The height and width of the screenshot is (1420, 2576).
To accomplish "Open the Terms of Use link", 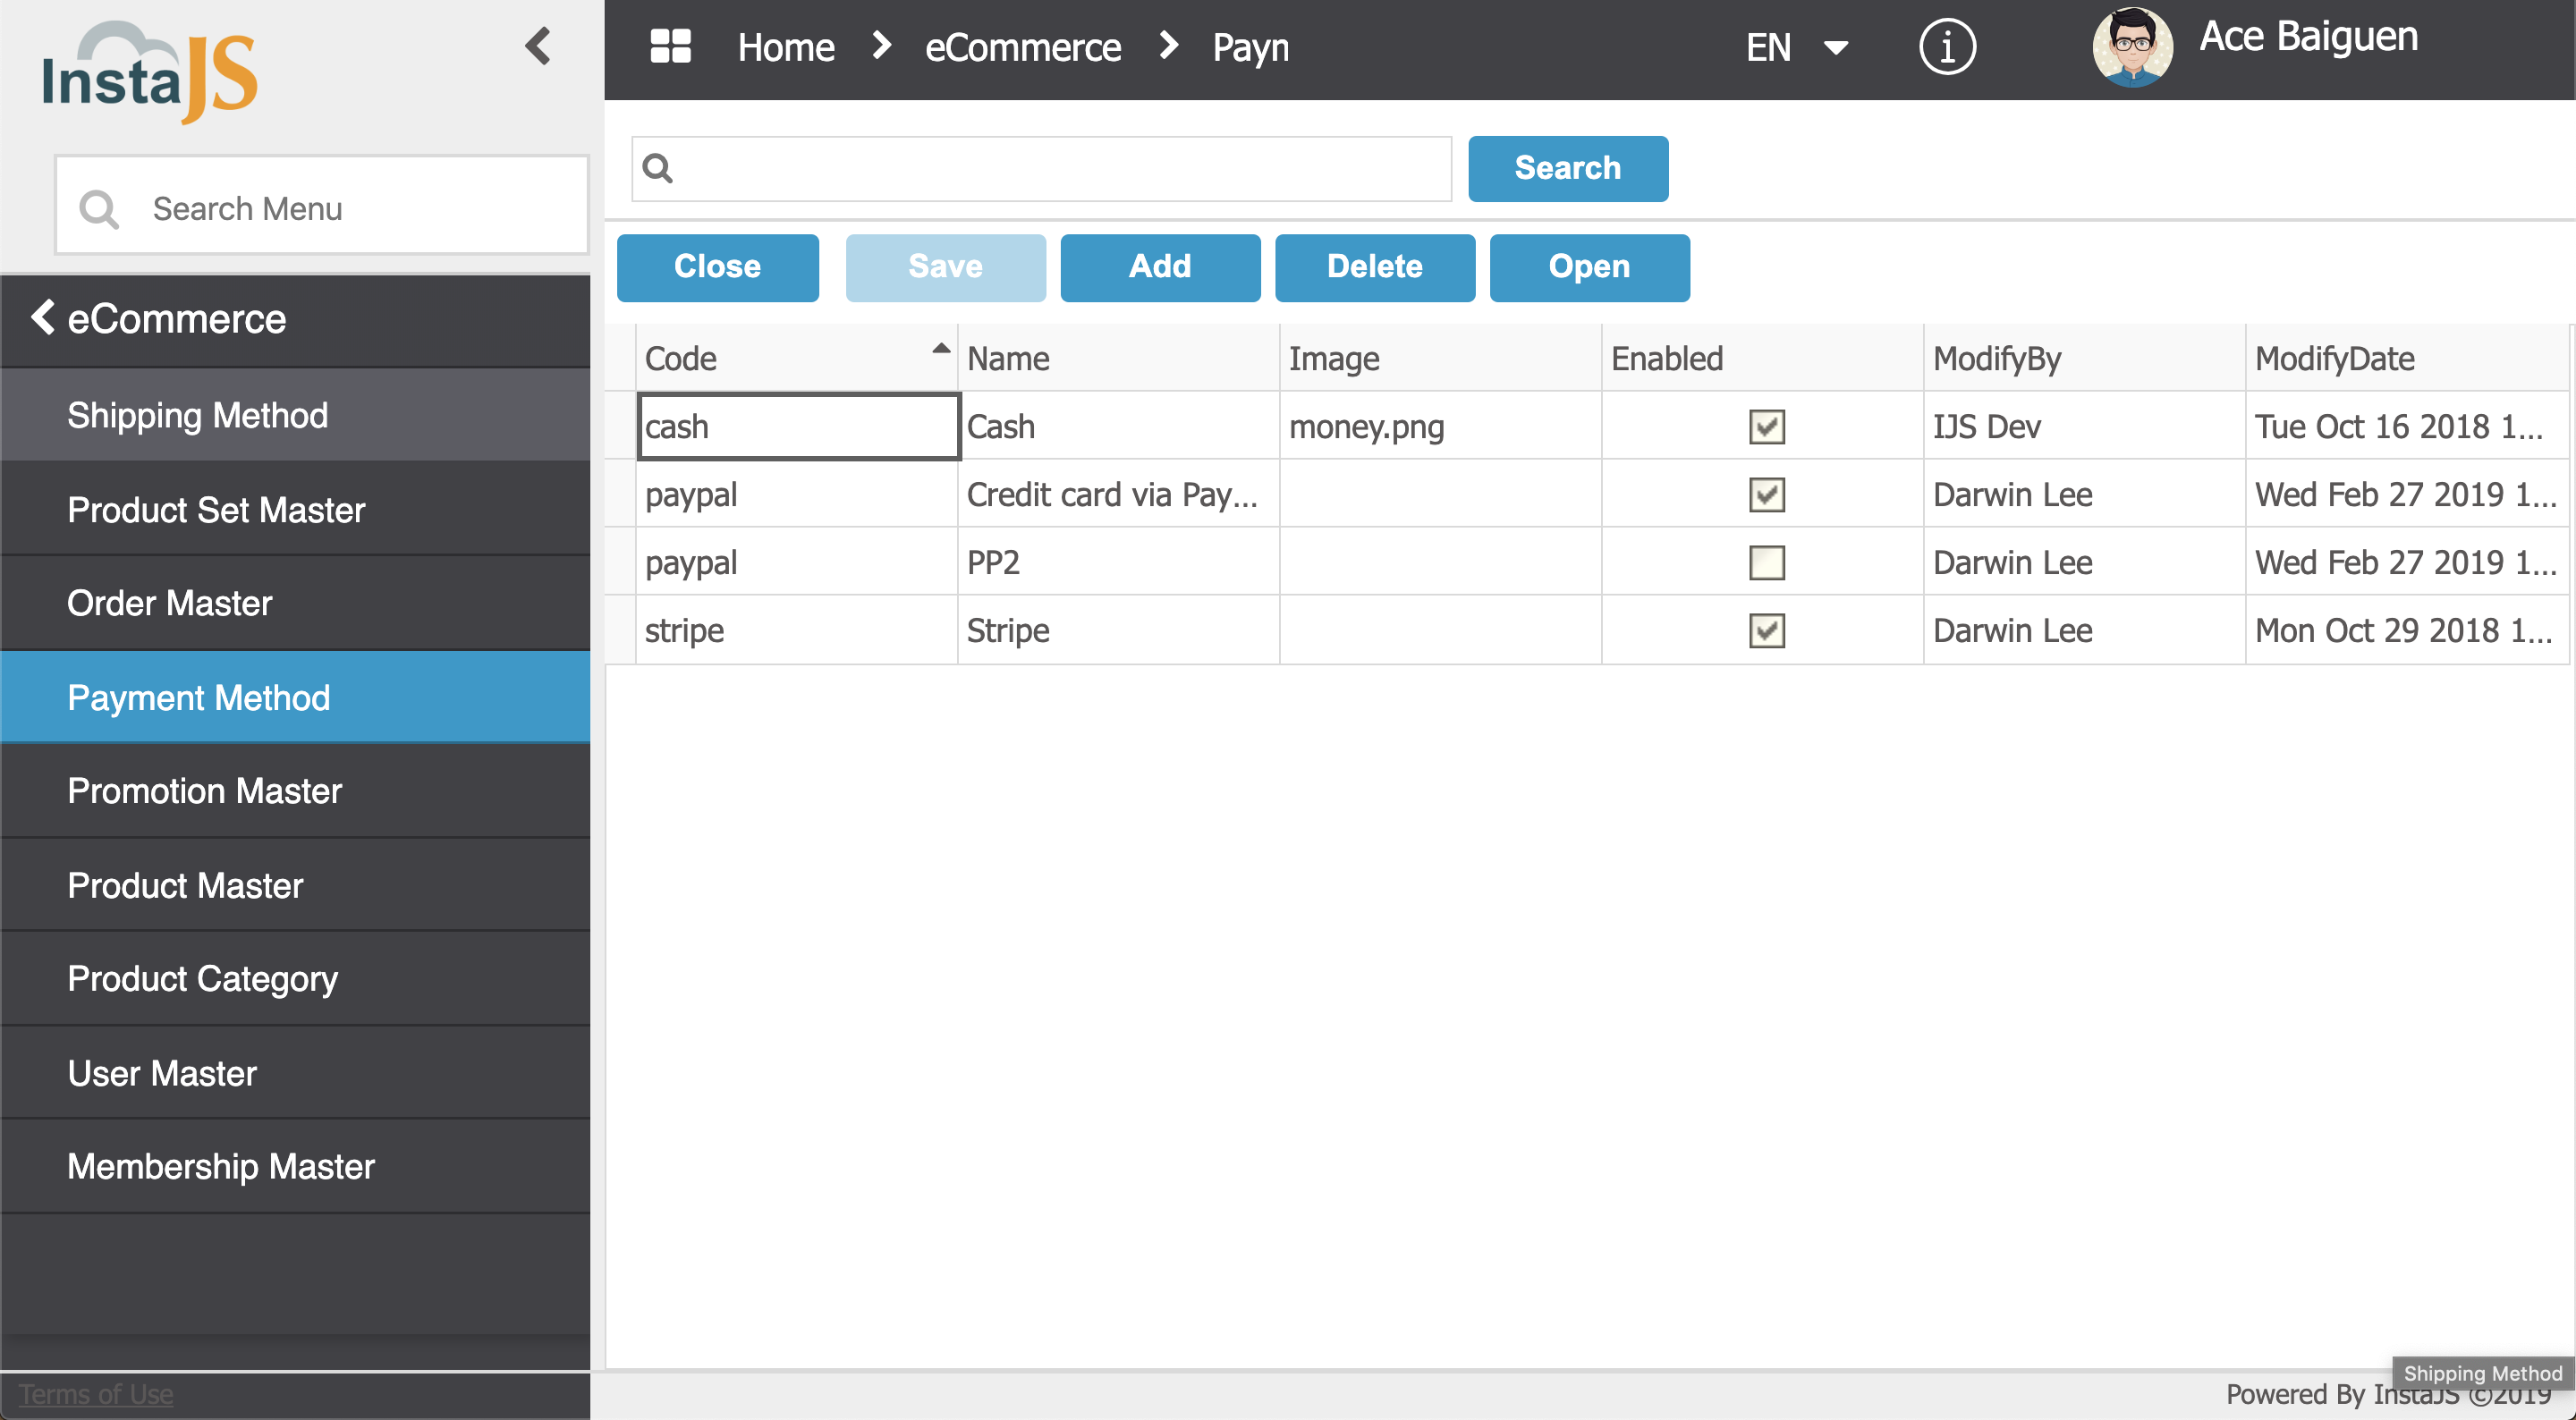I will [96, 1394].
